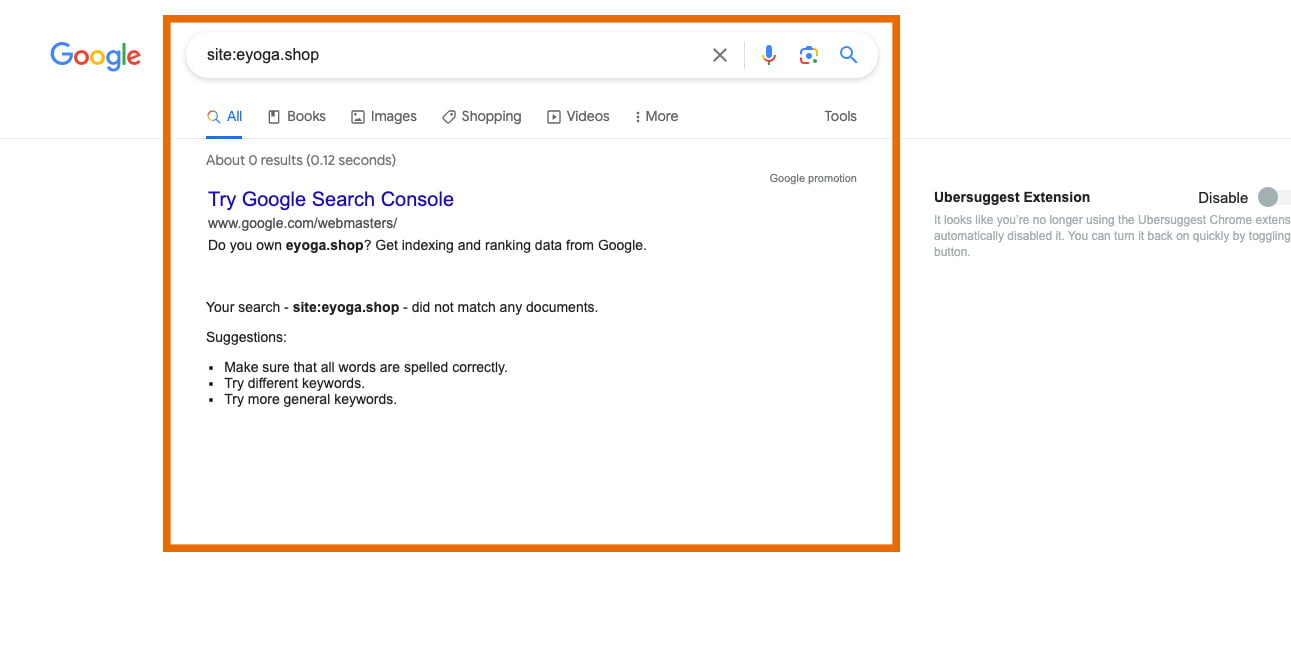Click the 'Do you own eyoga.shop?' description

coord(427,245)
